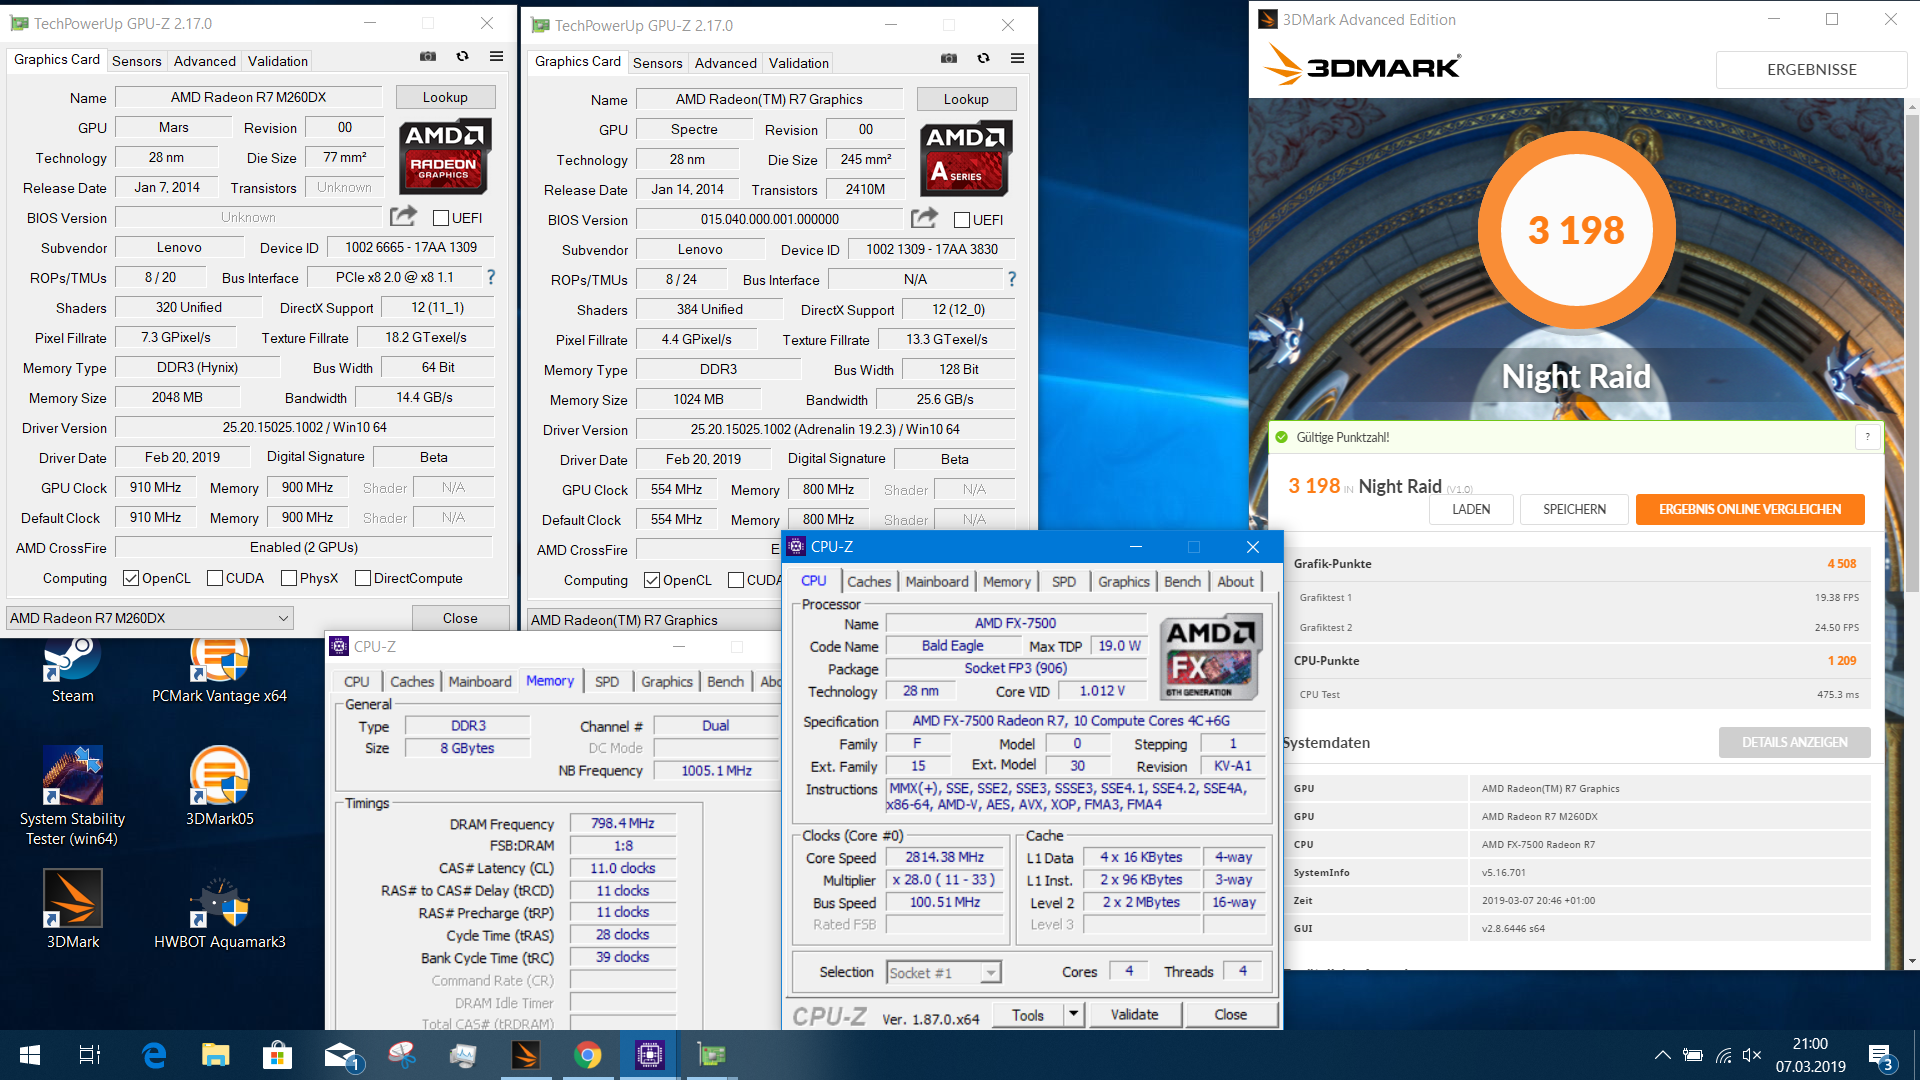Open 3DMark desktop shortcut

click(x=72, y=910)
